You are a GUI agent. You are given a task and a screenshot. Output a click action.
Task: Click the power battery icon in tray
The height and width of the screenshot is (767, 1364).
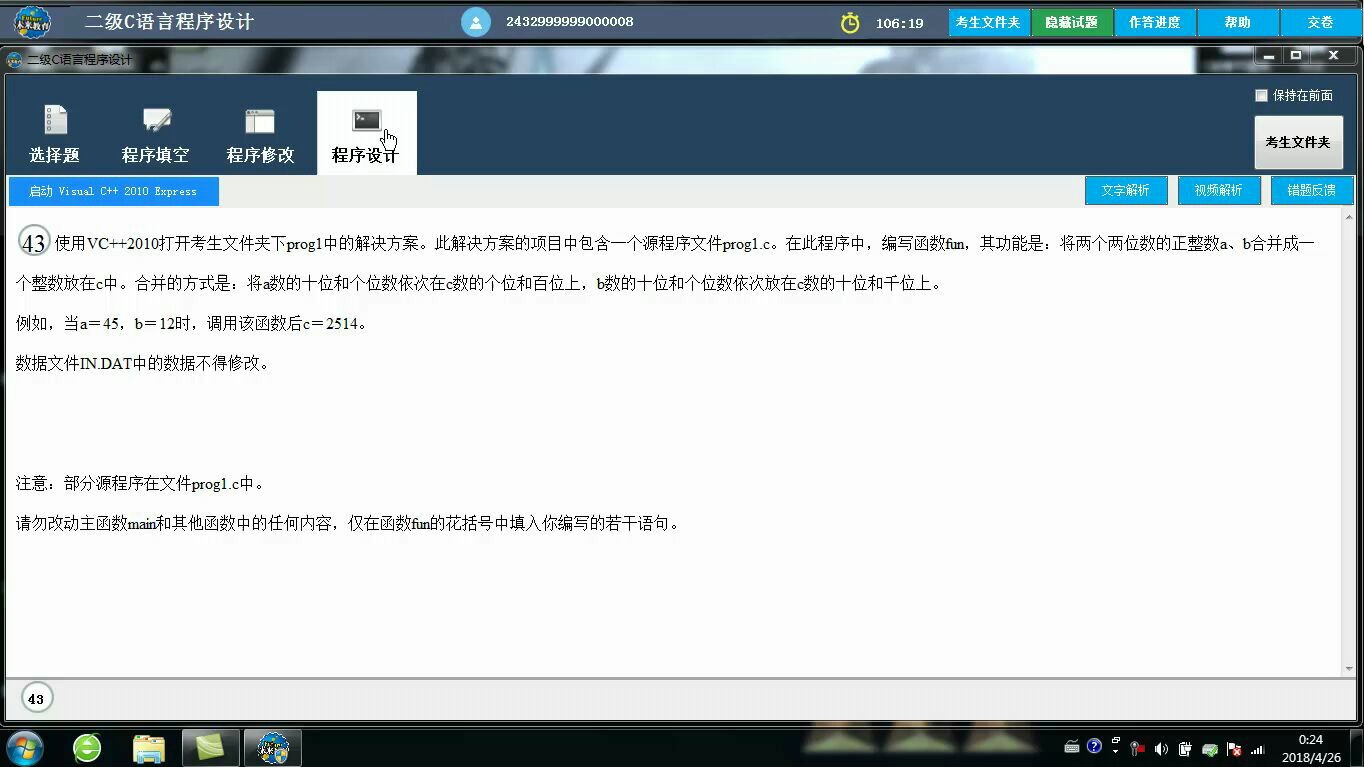point(1185,749)
